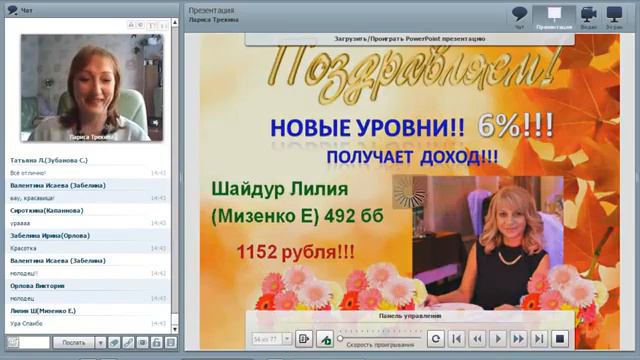This screenshot has width=640, height=360.
Task: Open the dropdown arrow next to Послать
Action: point(100,343)
